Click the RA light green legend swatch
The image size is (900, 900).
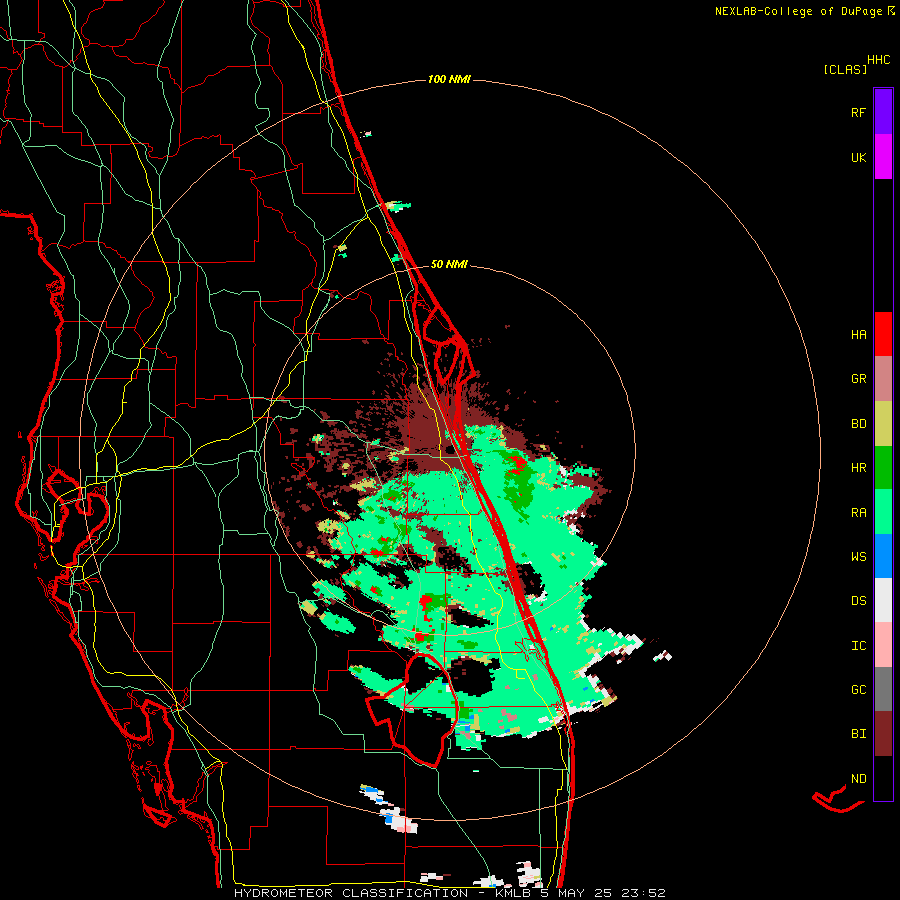(883, 512)
